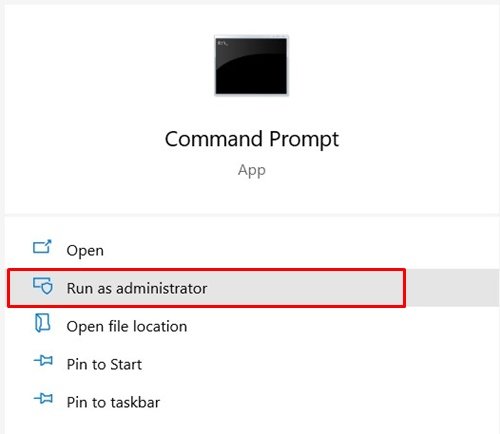500x434 pixels.
Task: Choose the Pin to Start text label
Action: 104,364
